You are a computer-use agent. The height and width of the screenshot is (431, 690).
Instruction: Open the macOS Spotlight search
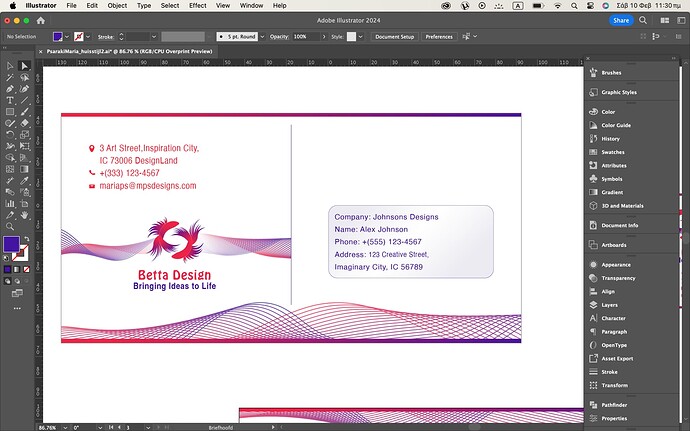[x=574, y=6]
